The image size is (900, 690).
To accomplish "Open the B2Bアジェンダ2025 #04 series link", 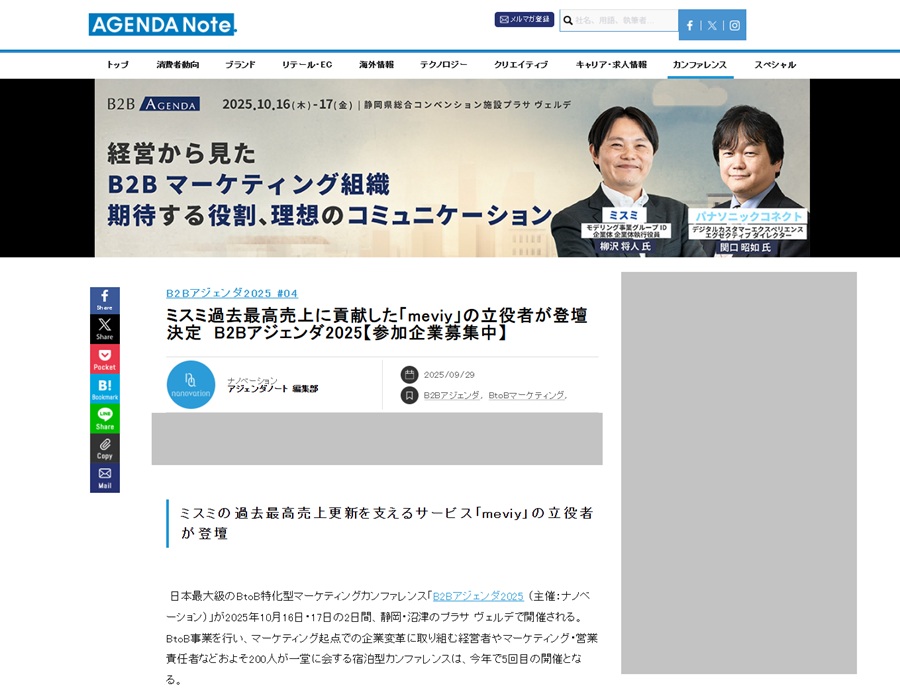I will point(231,293).
